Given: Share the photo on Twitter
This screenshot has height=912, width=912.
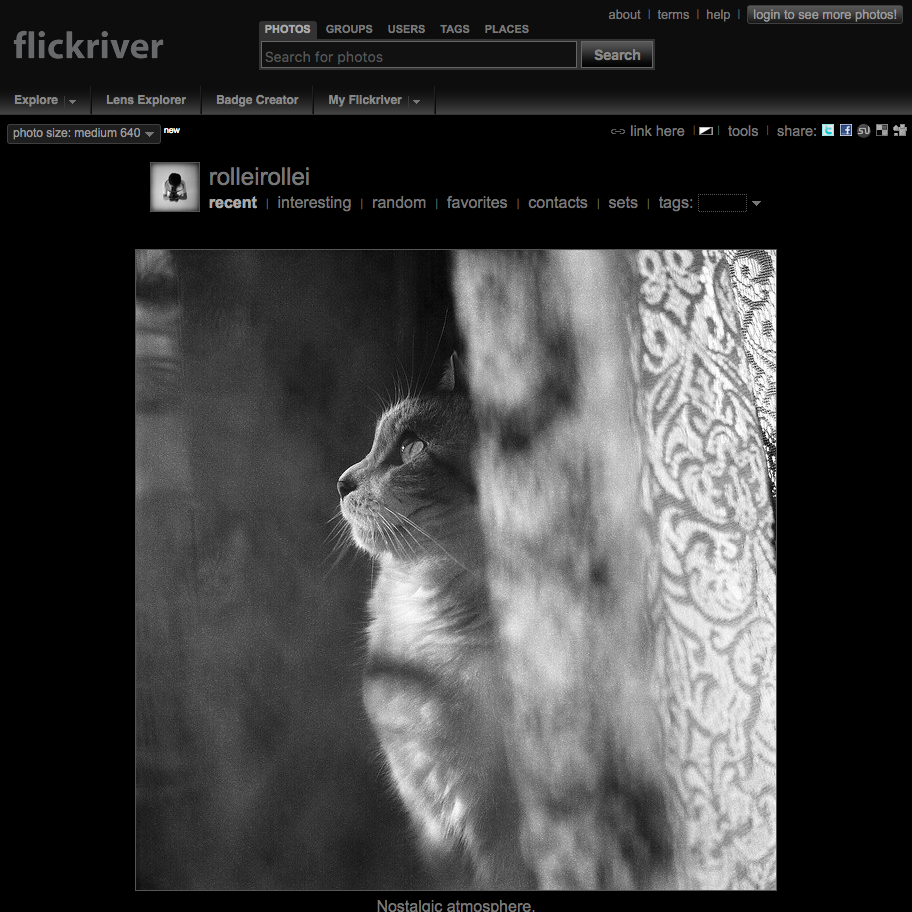Looking at the screenshot, I should tap(827, 130).
